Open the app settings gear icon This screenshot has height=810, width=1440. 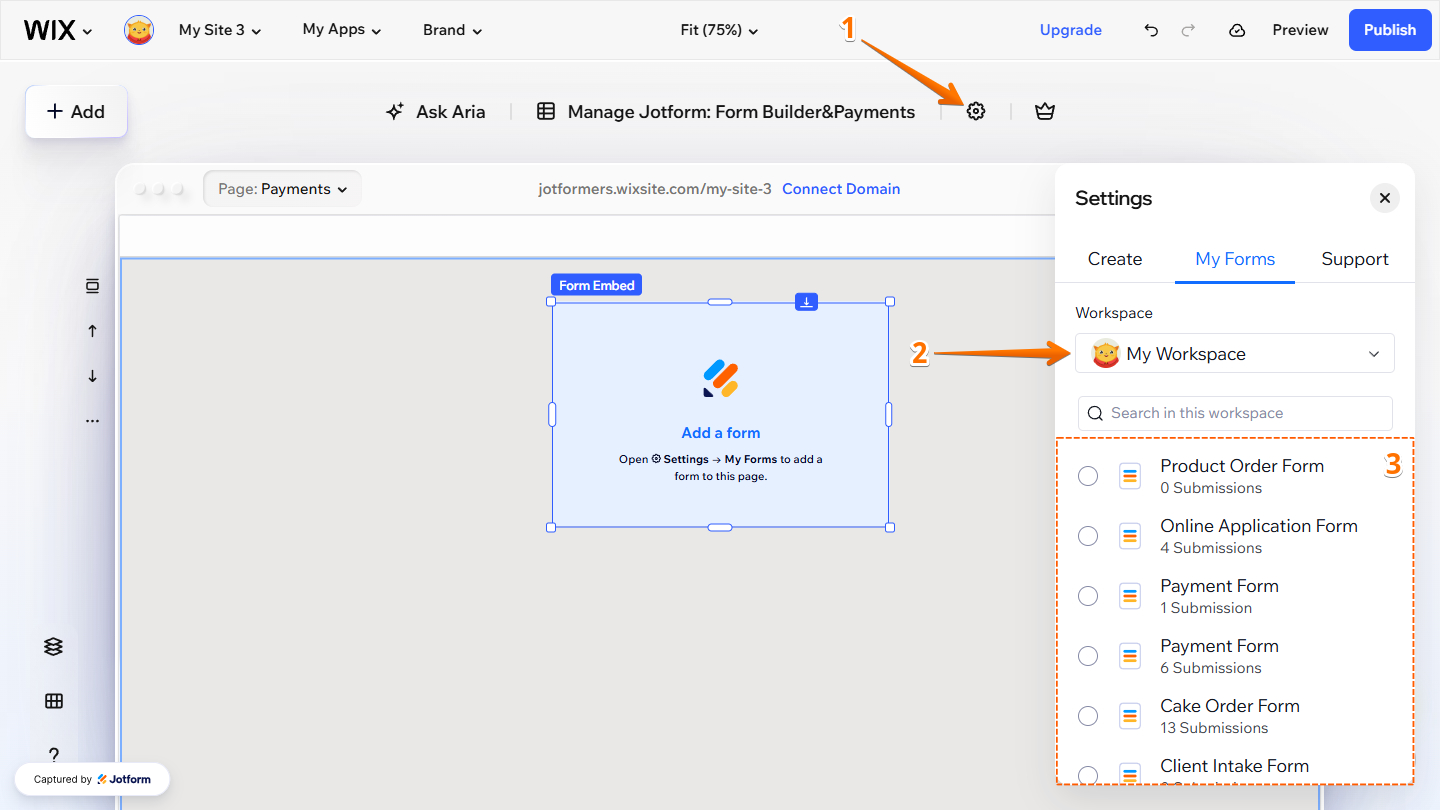[976, 112]
